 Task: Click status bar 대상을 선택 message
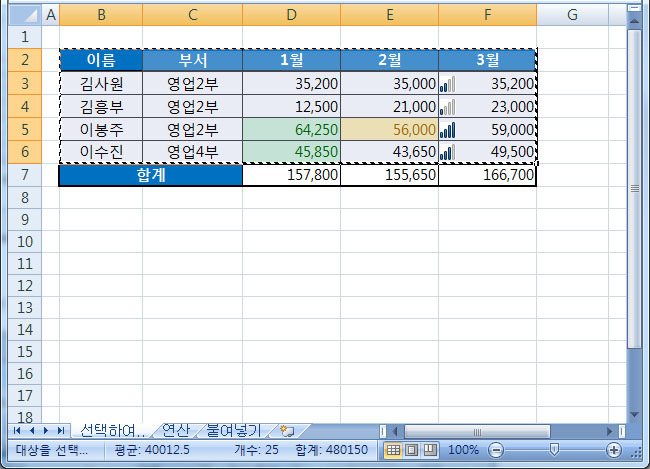pyautogui.click(x=52, y=450)
